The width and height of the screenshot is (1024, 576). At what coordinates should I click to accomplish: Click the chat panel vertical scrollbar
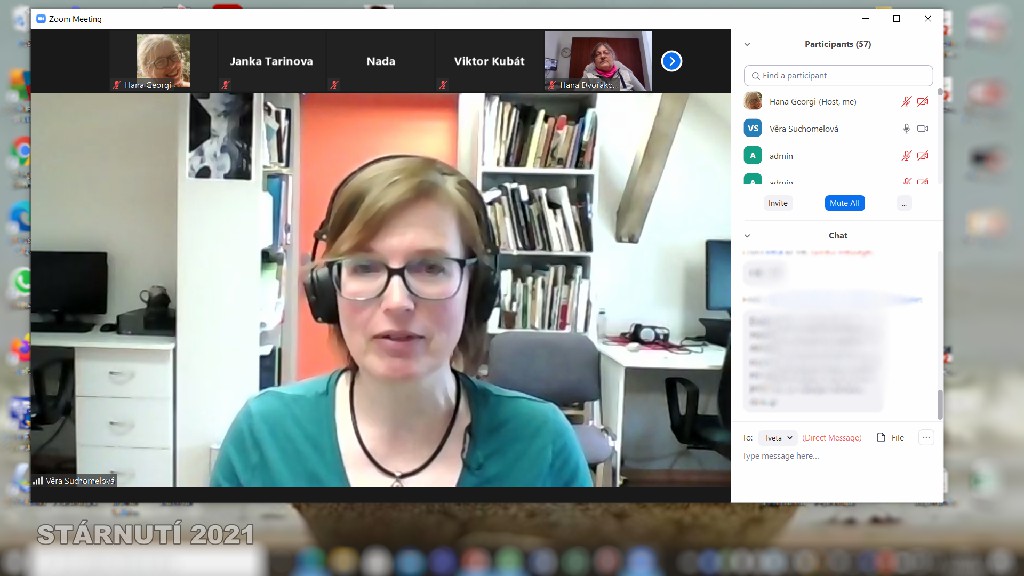(x=939, y=404)
